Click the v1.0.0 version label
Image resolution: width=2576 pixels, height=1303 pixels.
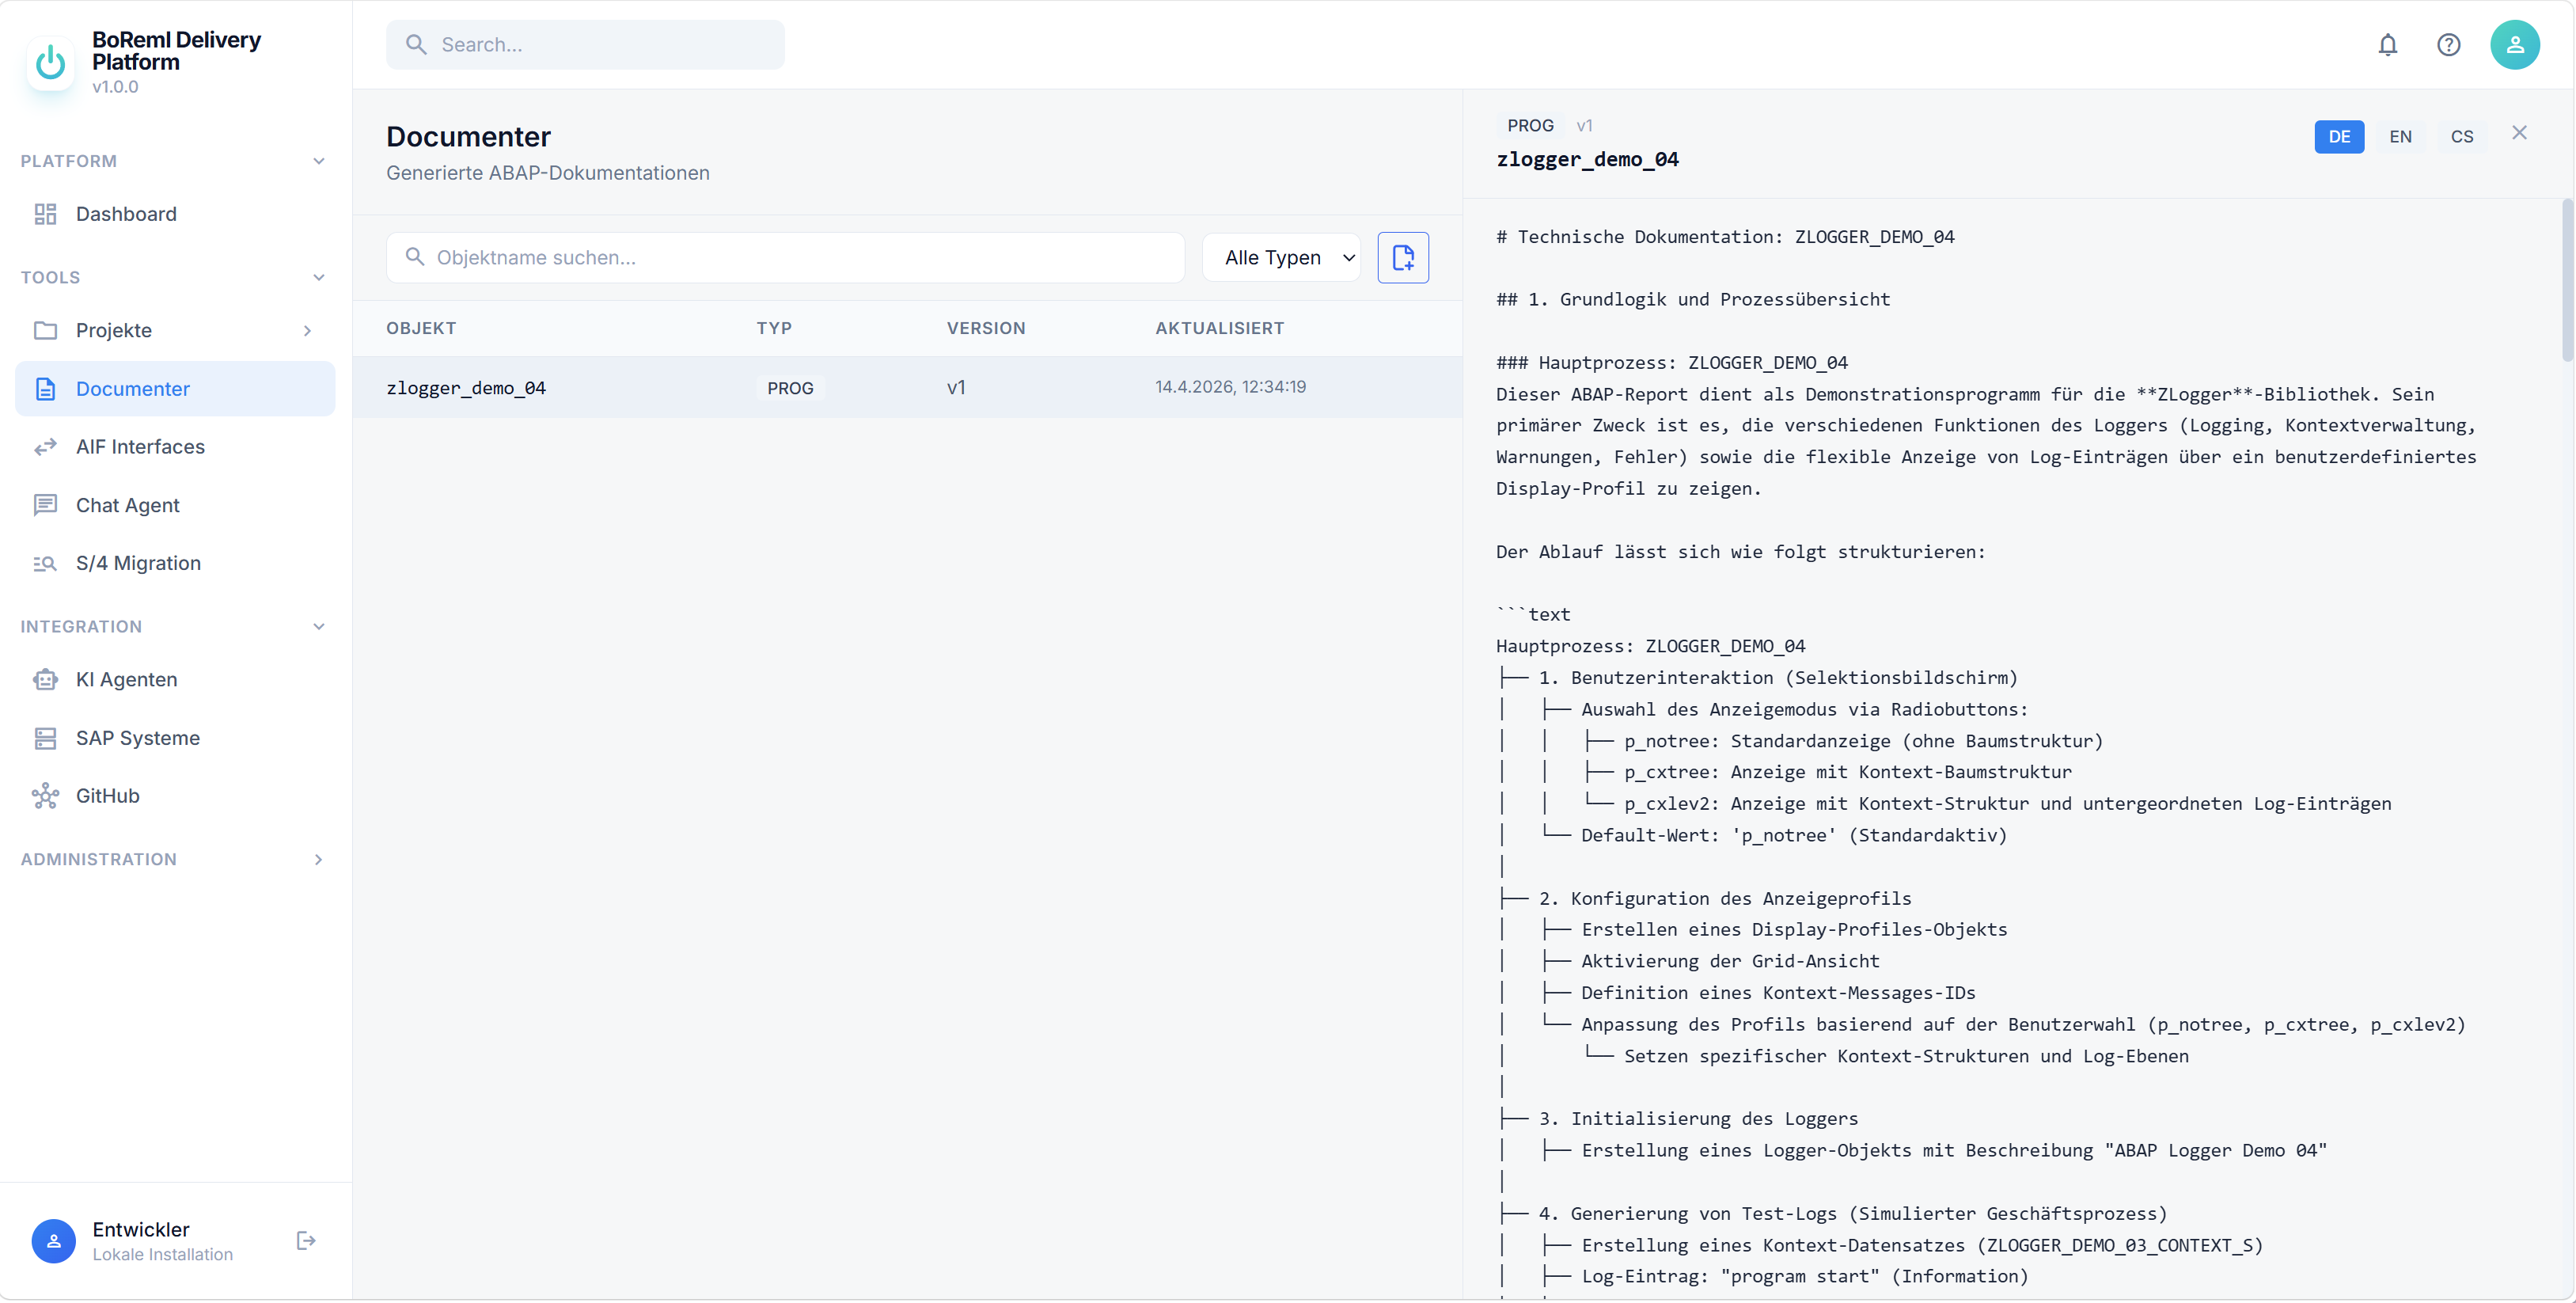[x=115, y=87]
